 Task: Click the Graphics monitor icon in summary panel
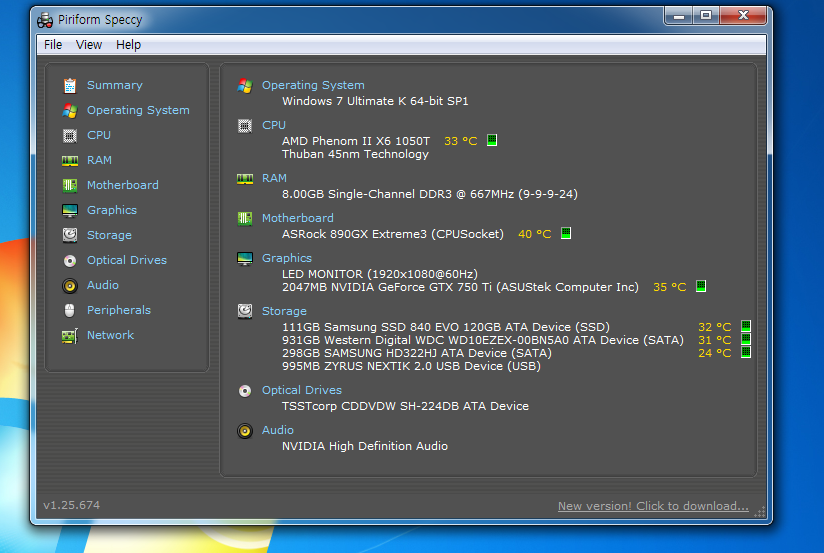coord(245,259)
